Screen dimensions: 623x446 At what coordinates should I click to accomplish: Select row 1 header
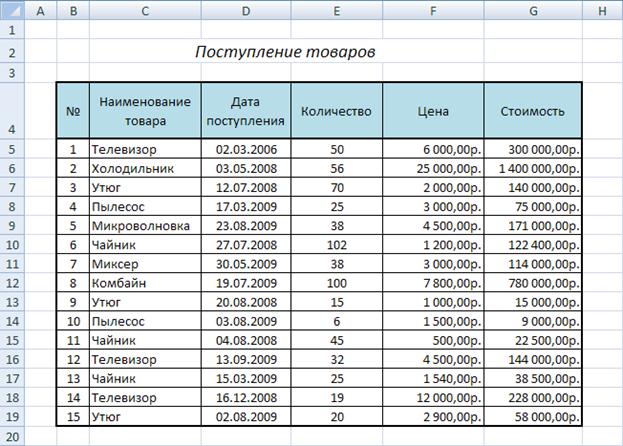coord(12,30)
